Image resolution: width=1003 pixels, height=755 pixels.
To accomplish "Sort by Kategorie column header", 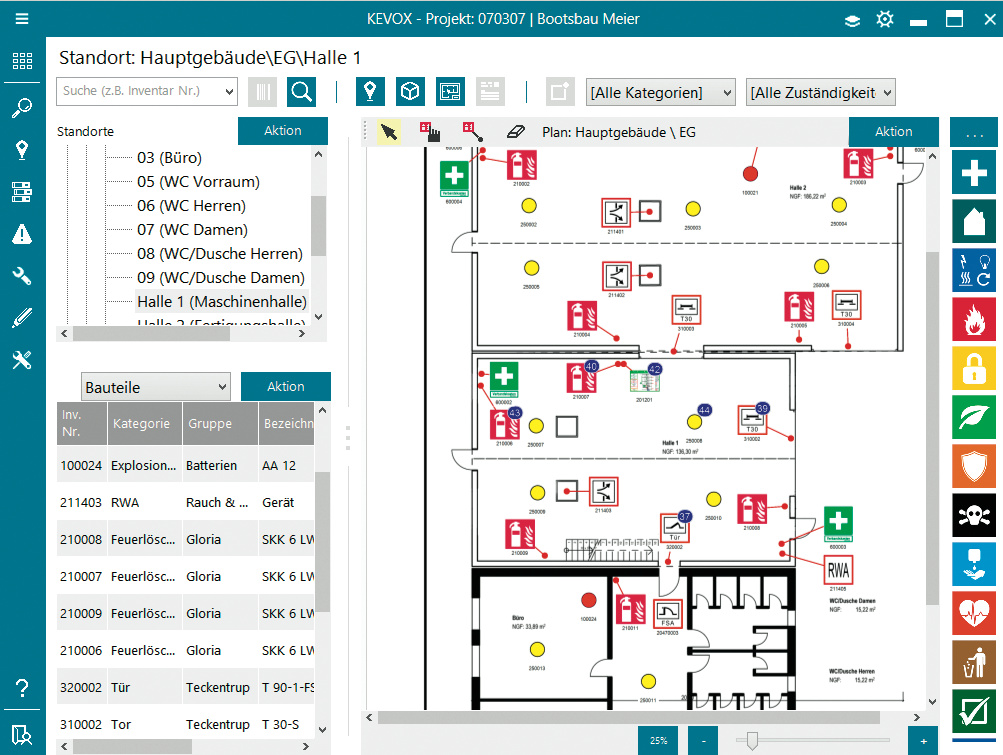I will pos(145,423).
